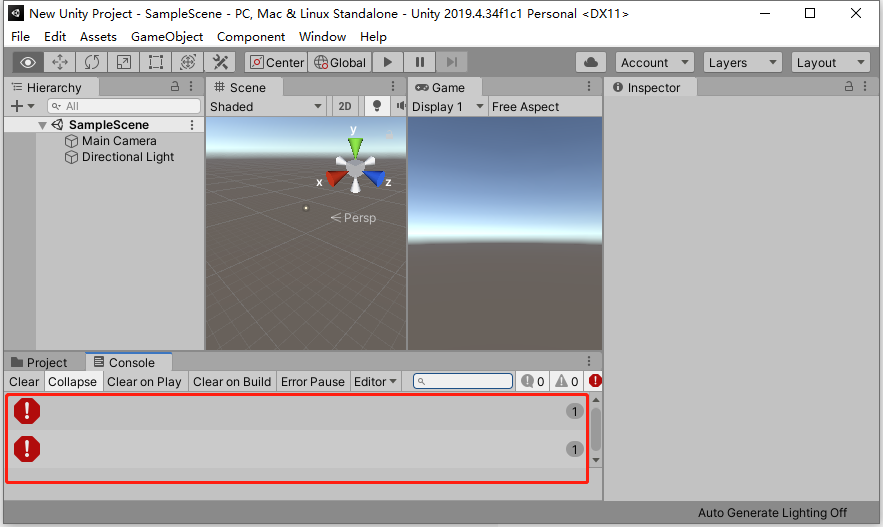Open the Window menu
The image size is (883, 527).
[x=322, y=37]
